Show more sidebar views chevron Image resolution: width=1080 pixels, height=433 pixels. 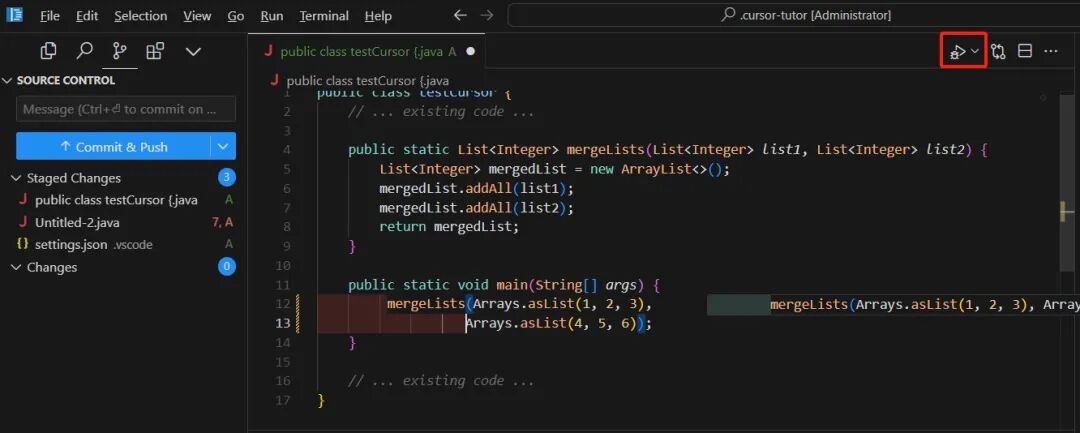(194, 52)
